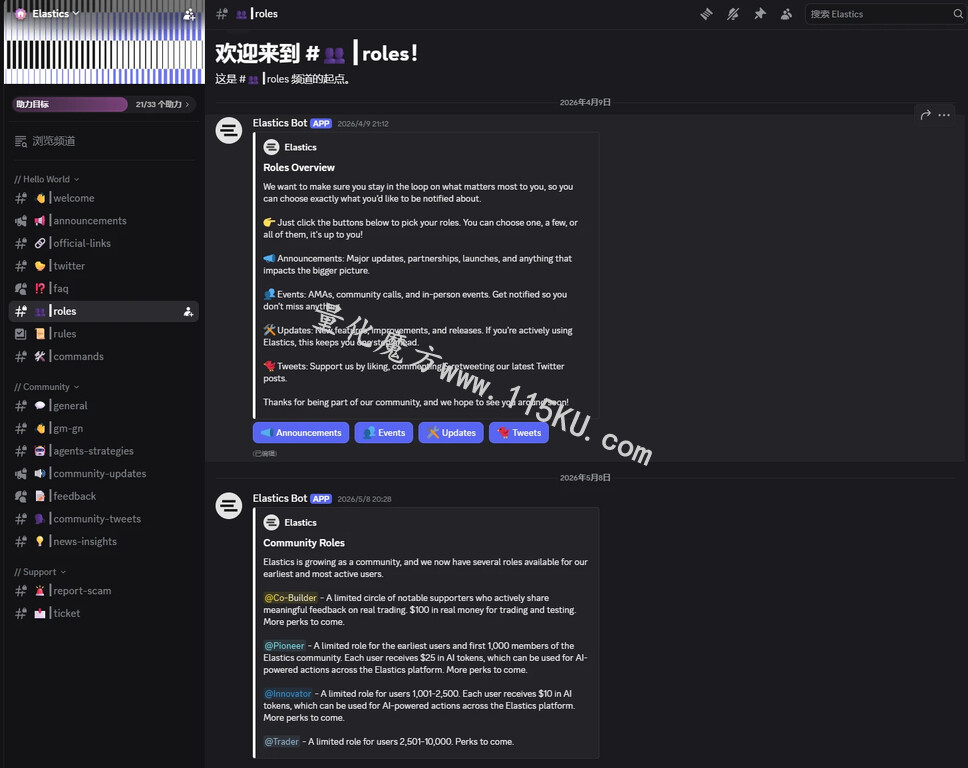Open the Elastics server dropdown menu

point(56,14)
